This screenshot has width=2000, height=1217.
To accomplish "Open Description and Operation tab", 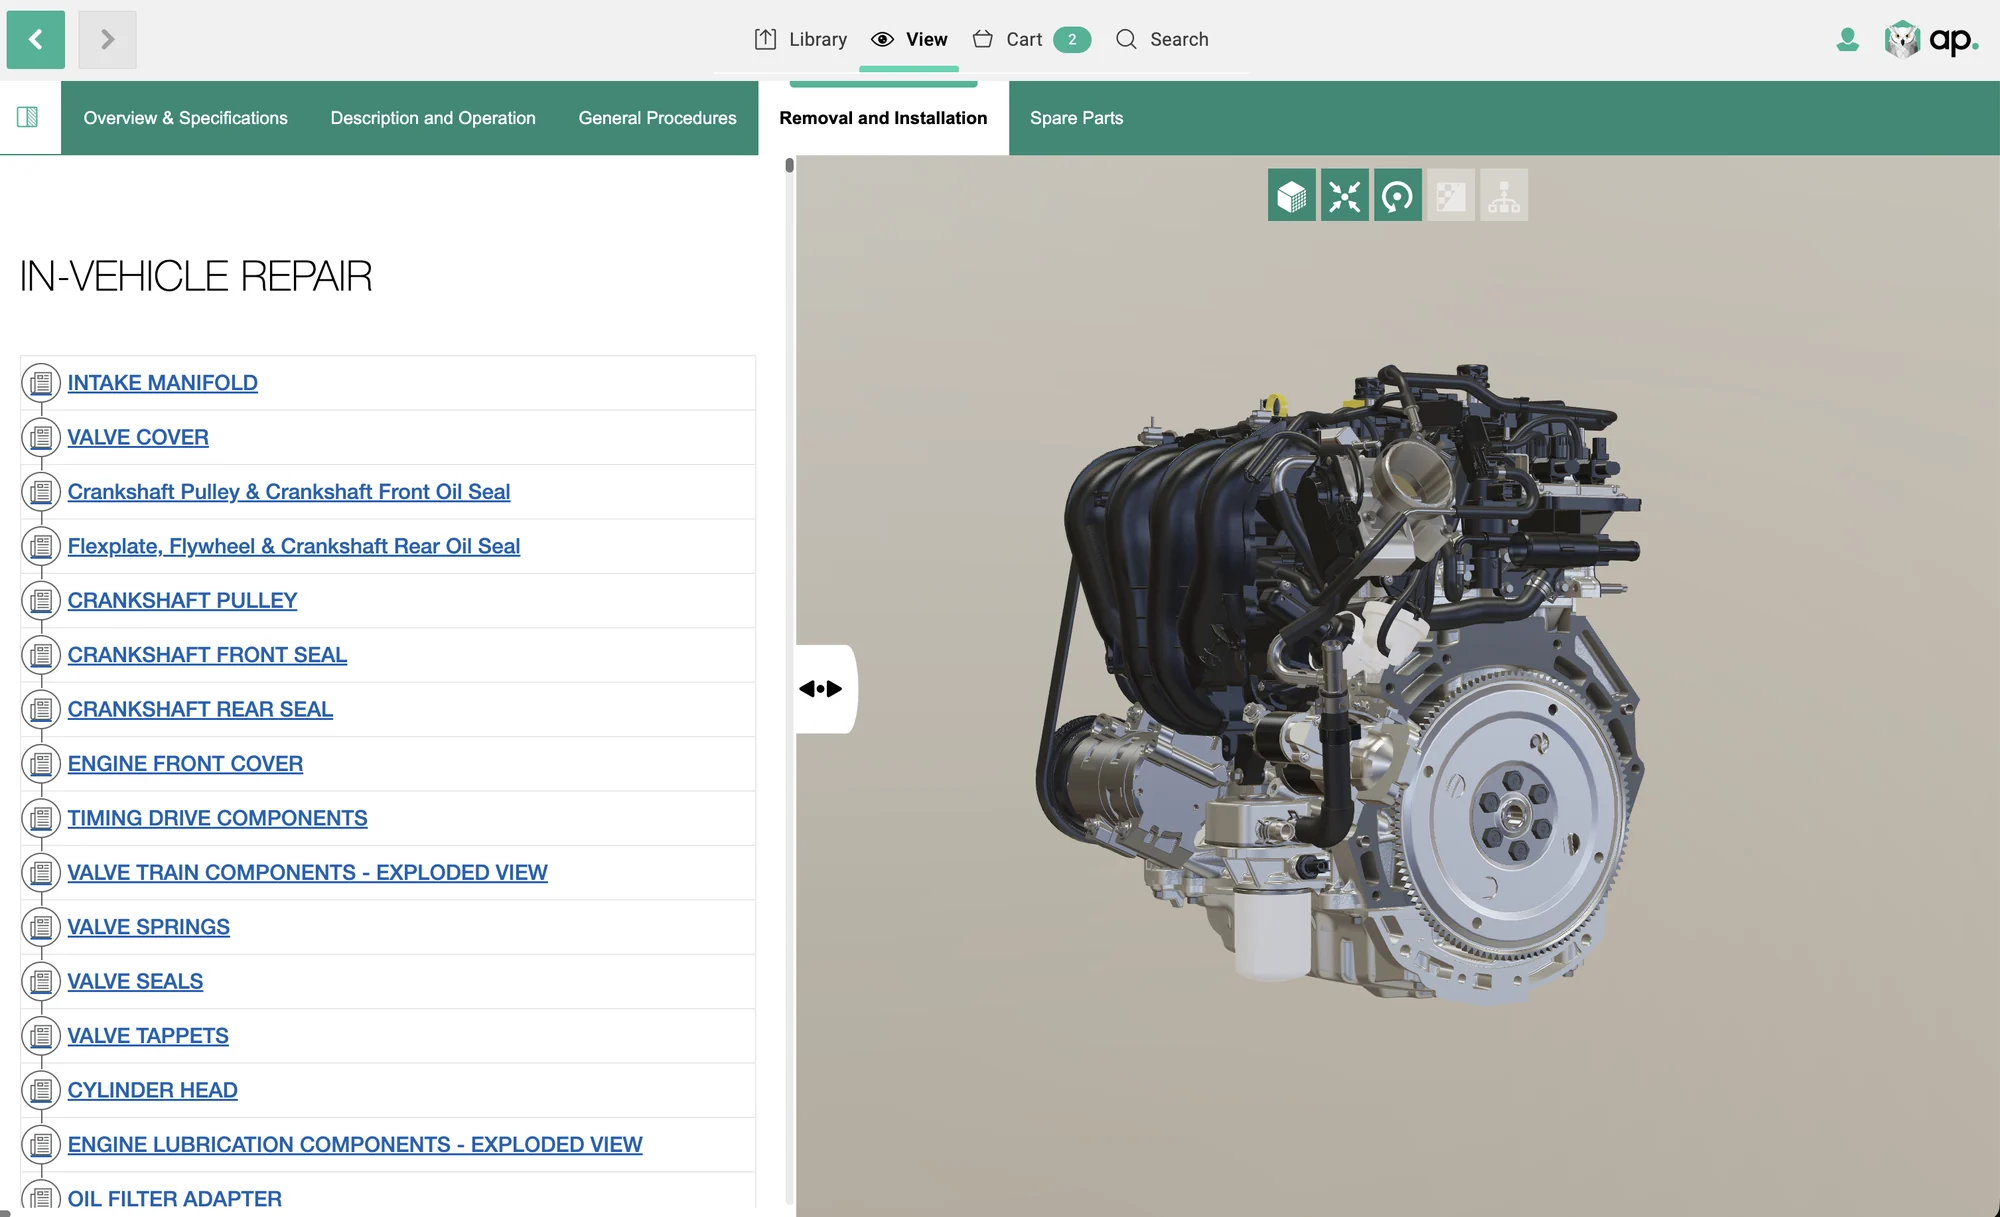I will pos(433,118).
